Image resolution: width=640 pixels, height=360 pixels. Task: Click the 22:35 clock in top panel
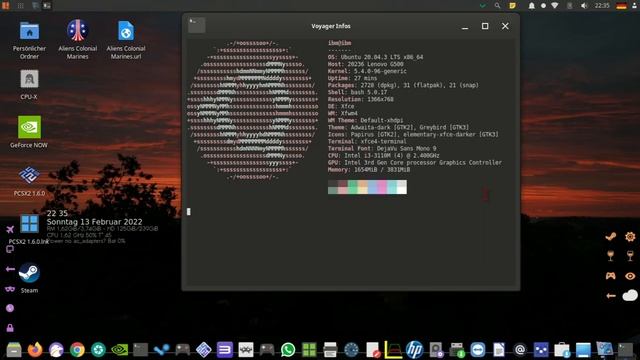click(x=602, y=6)
